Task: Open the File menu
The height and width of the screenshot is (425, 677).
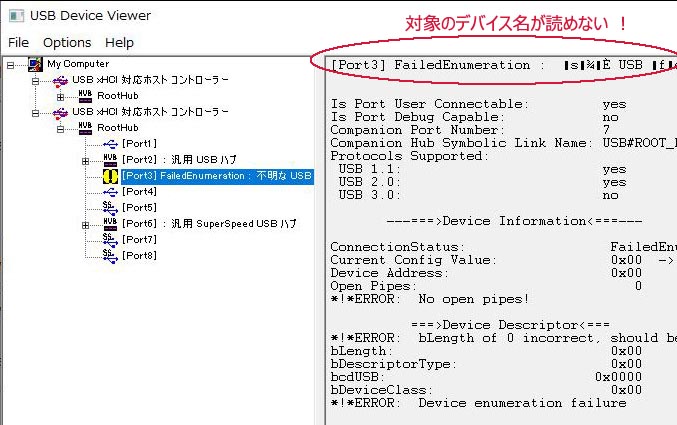Action: click(18, 43)
